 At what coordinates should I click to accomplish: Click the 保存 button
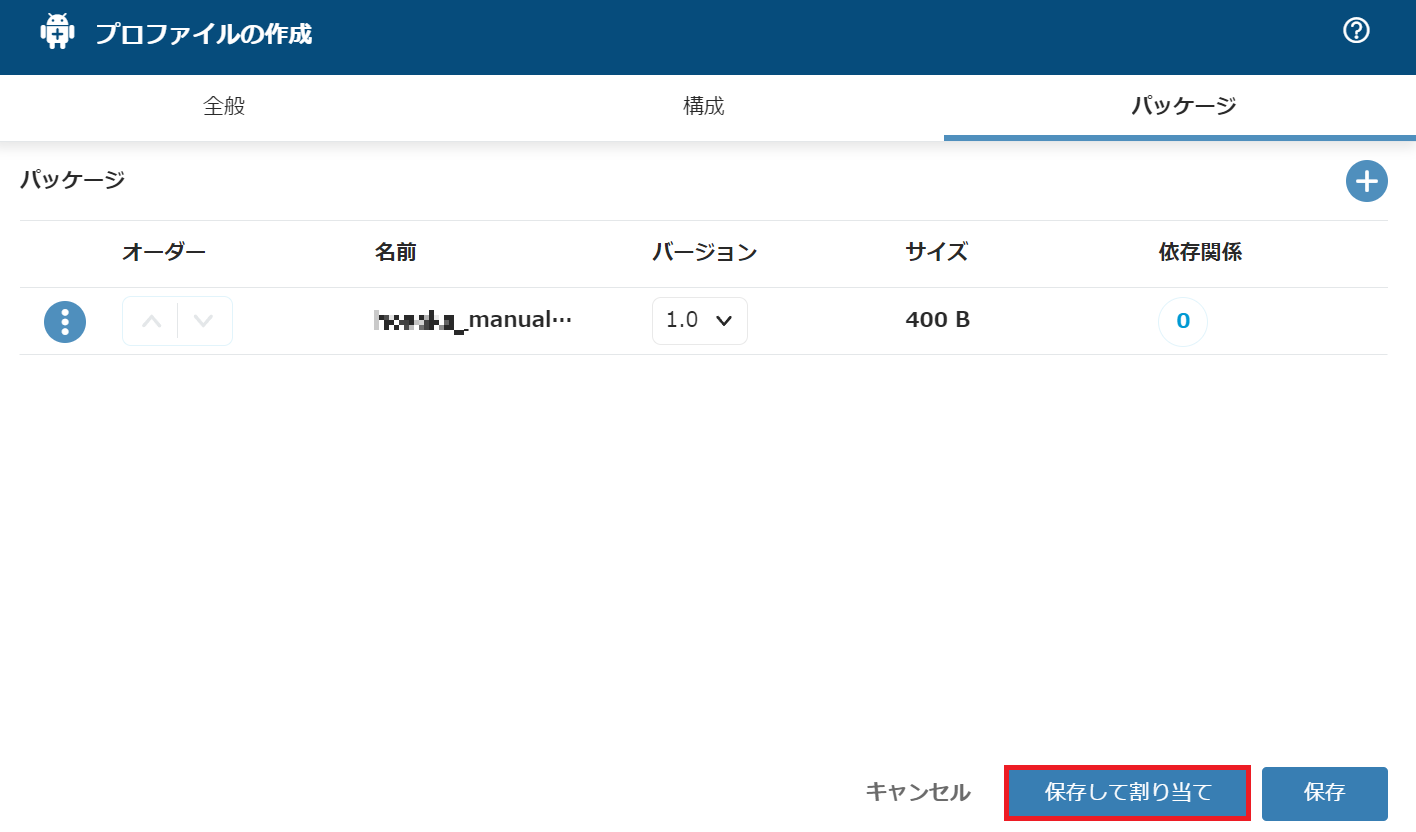pos(1325,793)
